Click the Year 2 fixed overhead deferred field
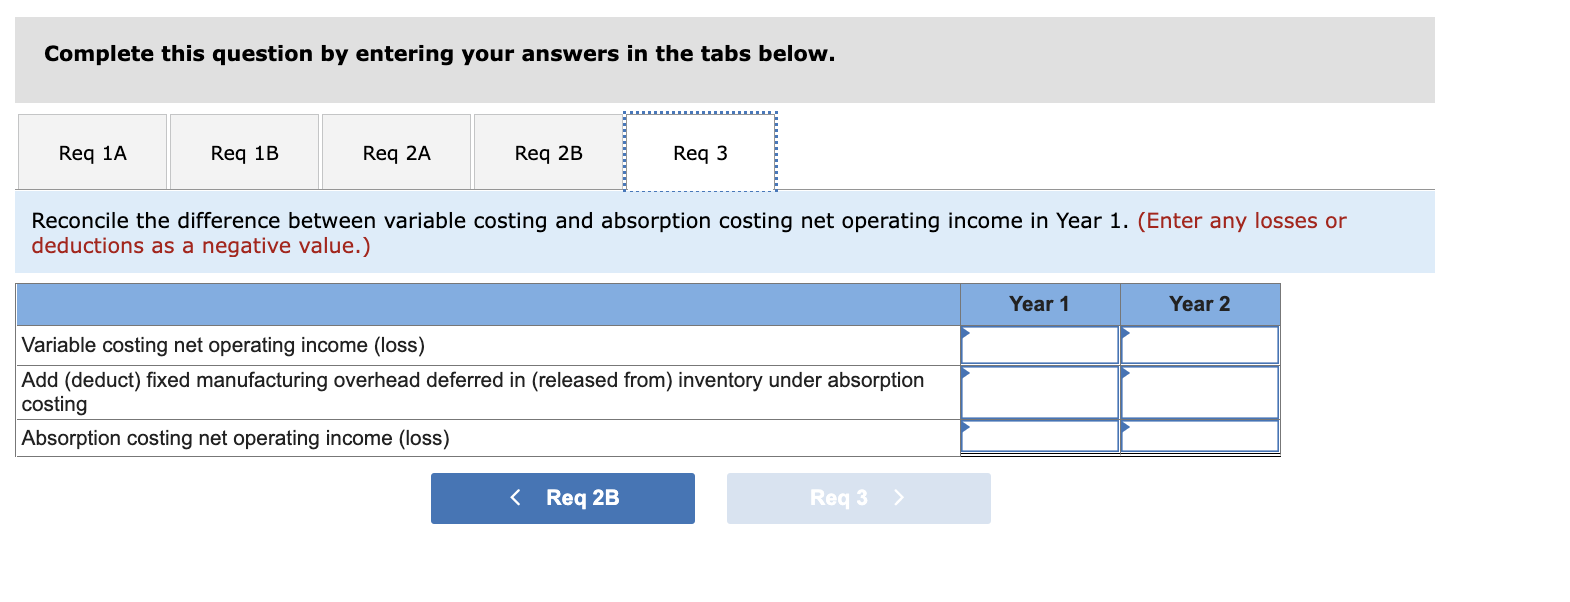The image size is (1570, 602). [x=1200, y=390]
